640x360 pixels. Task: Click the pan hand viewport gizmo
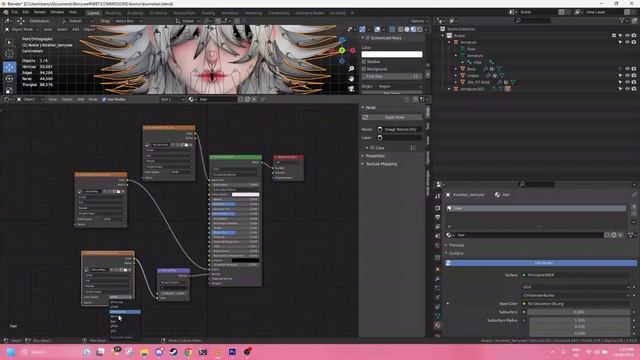tap(351, 78)
